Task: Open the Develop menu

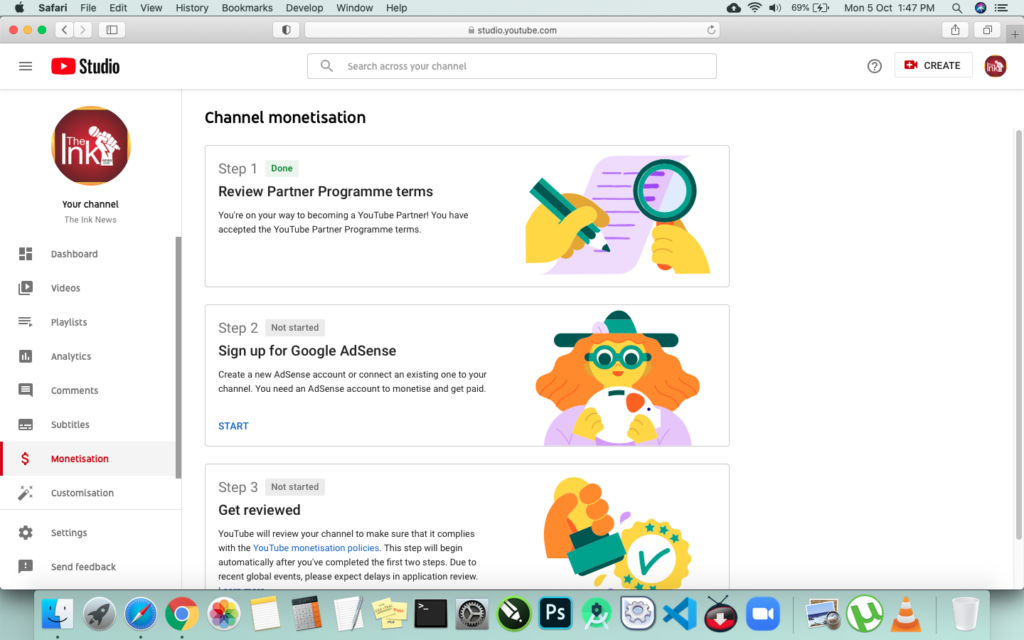Action: 304,8
